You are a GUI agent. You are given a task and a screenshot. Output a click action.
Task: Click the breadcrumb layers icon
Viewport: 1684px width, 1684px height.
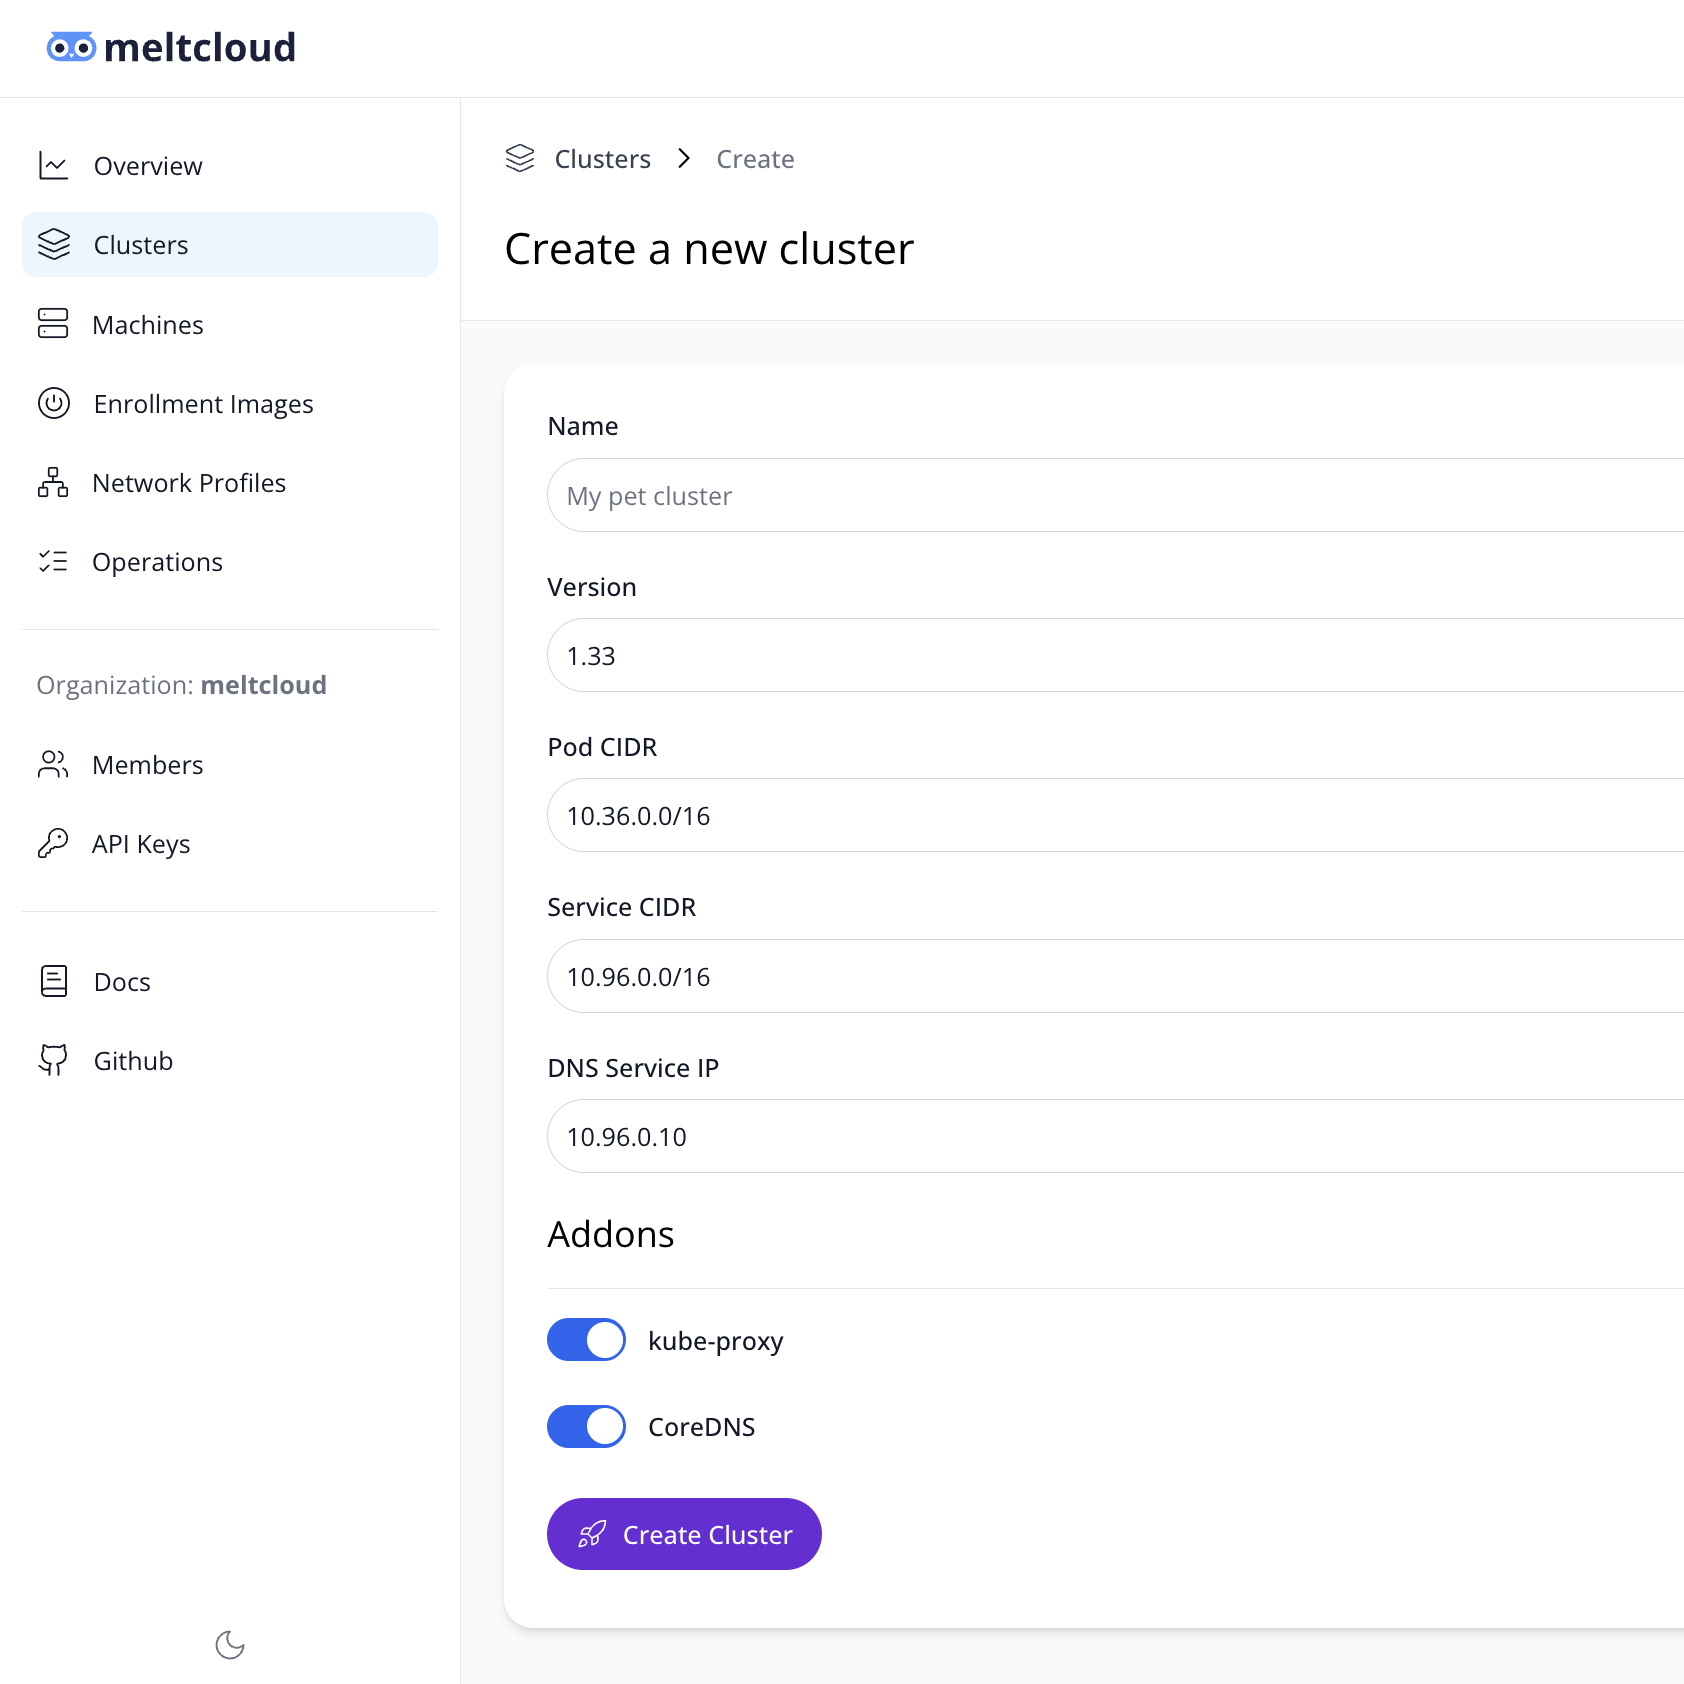[x=520, y=158]
